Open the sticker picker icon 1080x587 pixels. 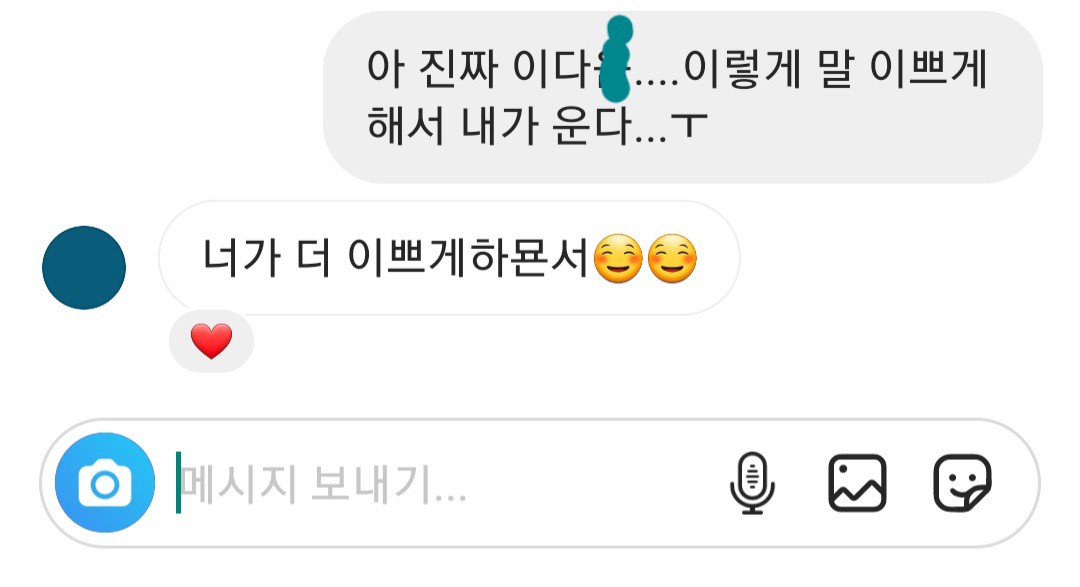click(962, 483)
